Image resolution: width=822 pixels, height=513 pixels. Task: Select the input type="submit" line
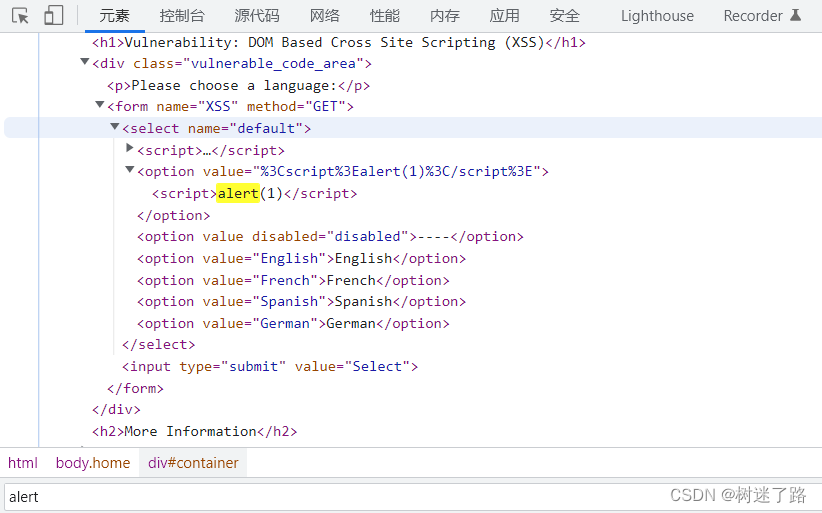(270, 366)
